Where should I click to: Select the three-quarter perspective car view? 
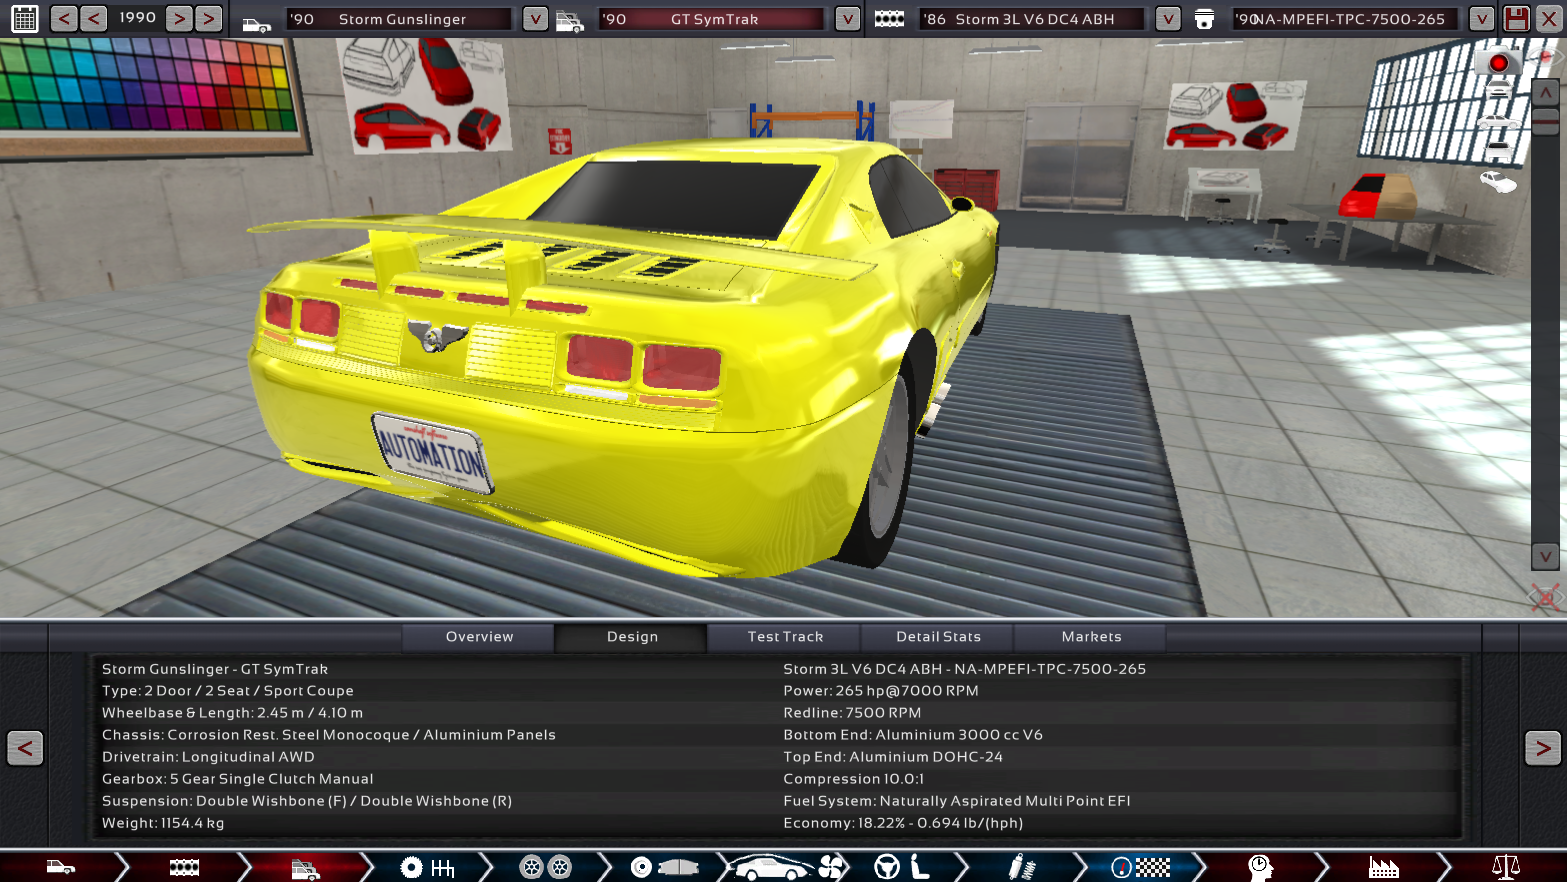click(1497, 181)
